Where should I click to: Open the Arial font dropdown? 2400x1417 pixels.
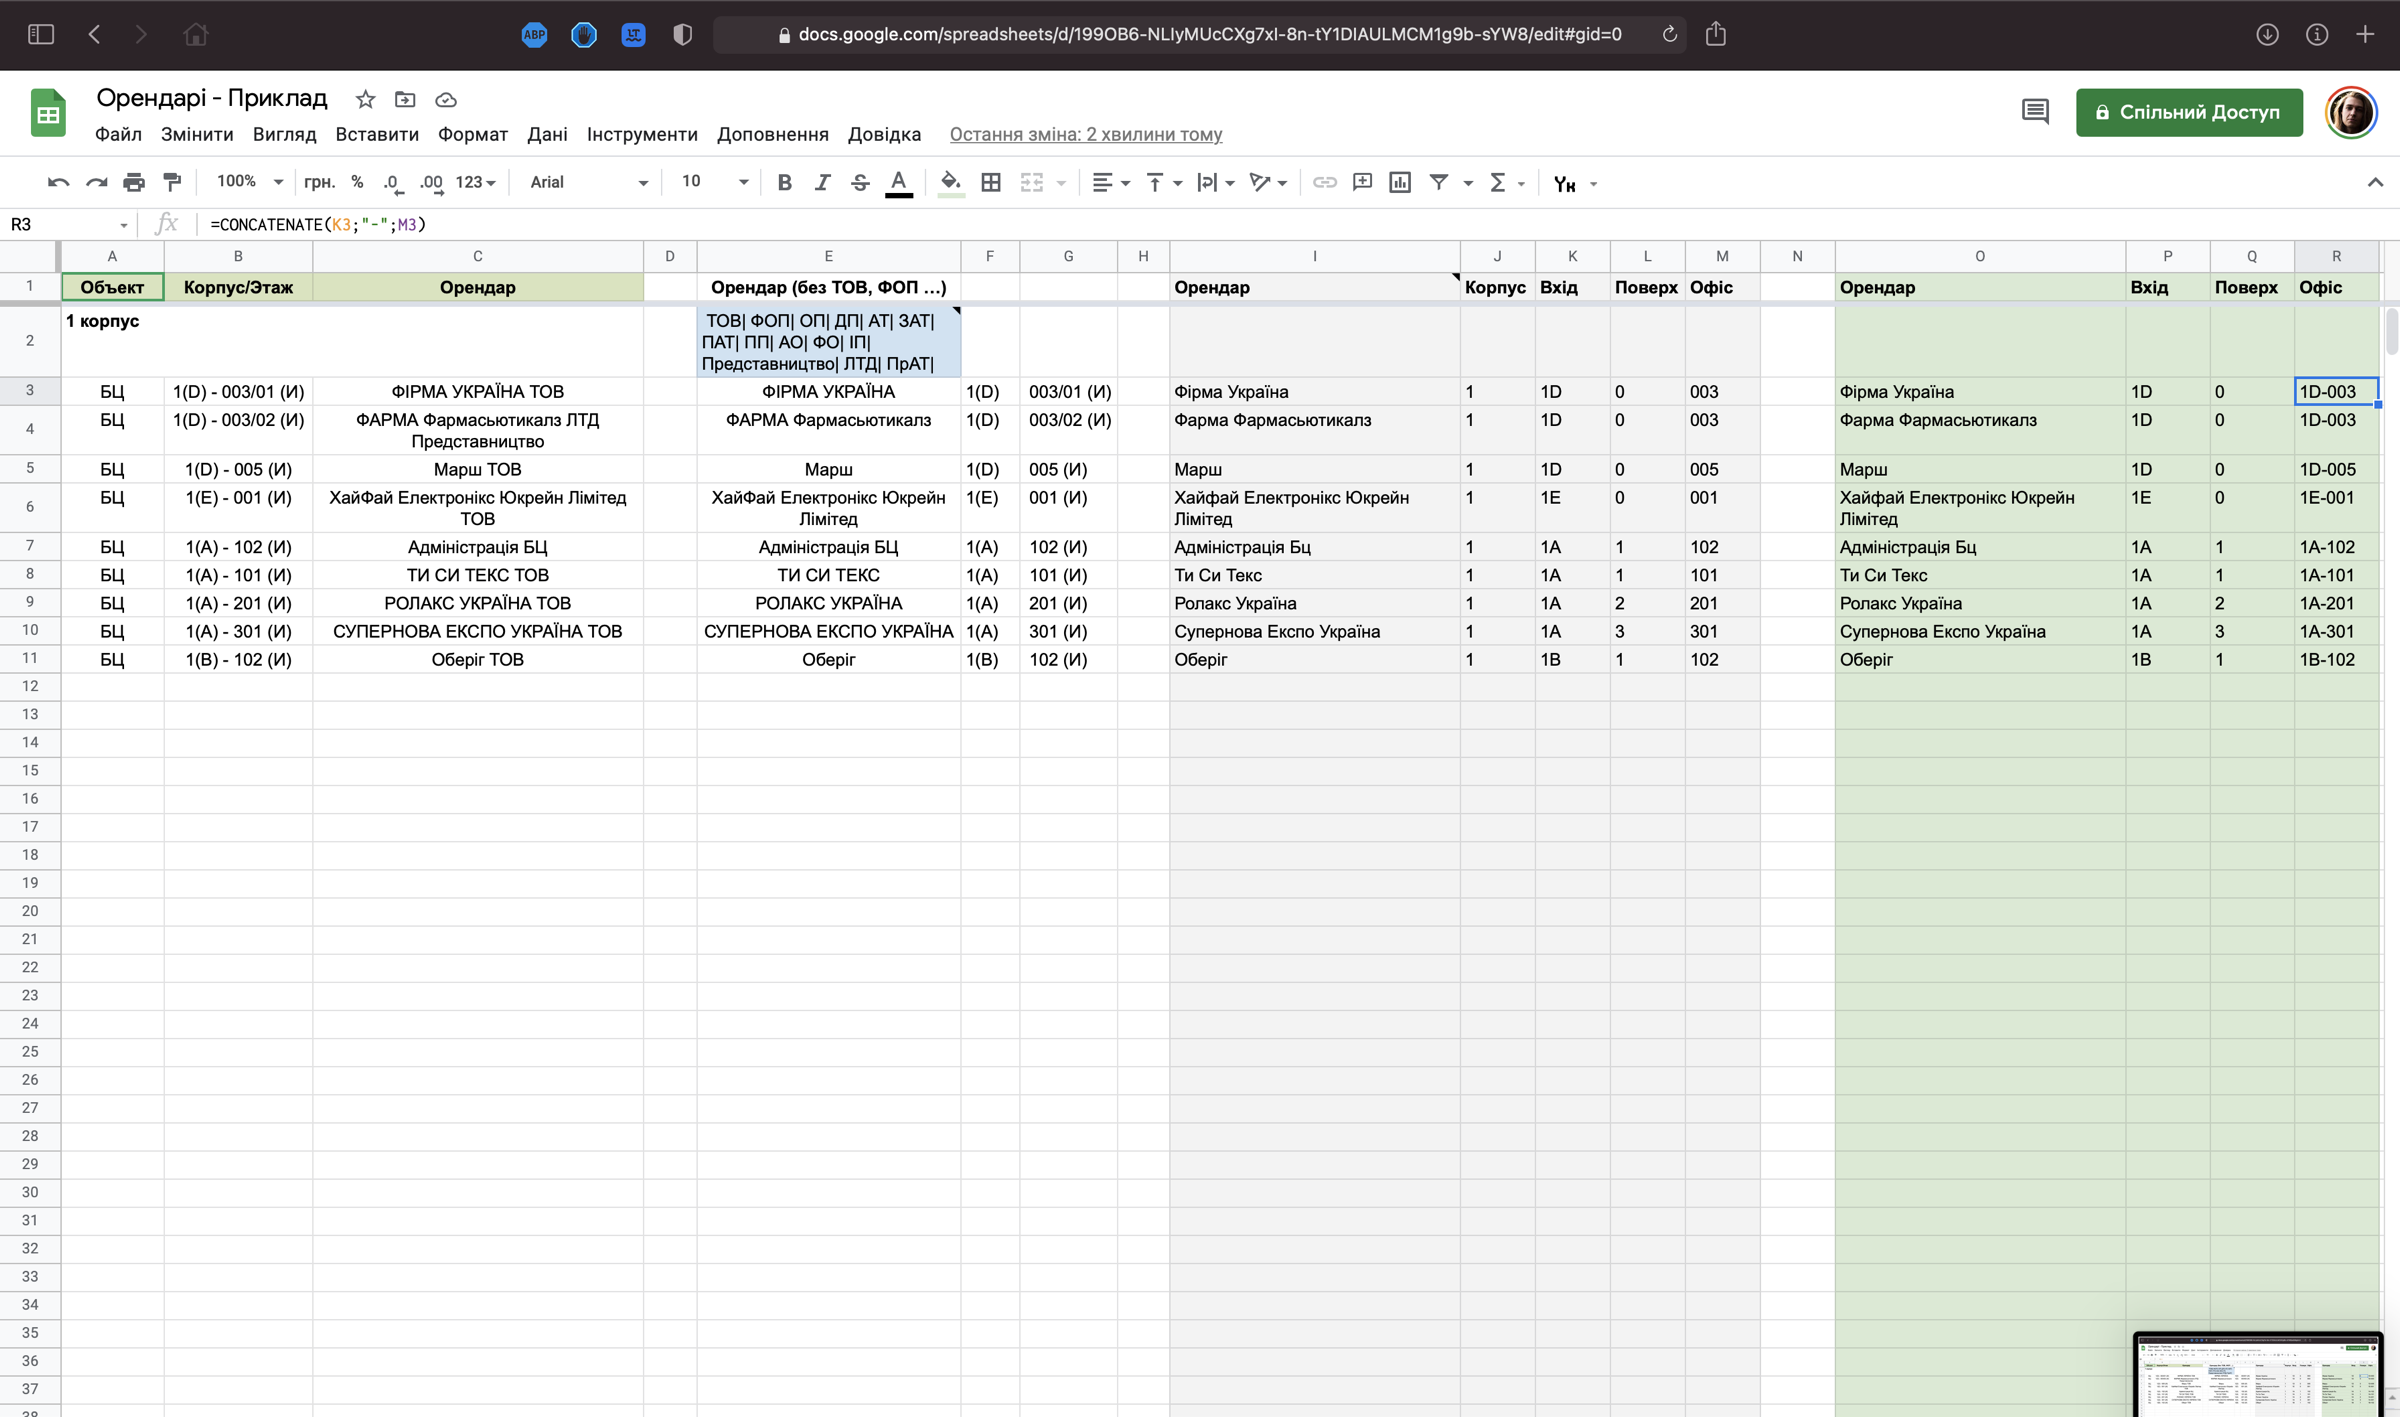pos(589,182)
